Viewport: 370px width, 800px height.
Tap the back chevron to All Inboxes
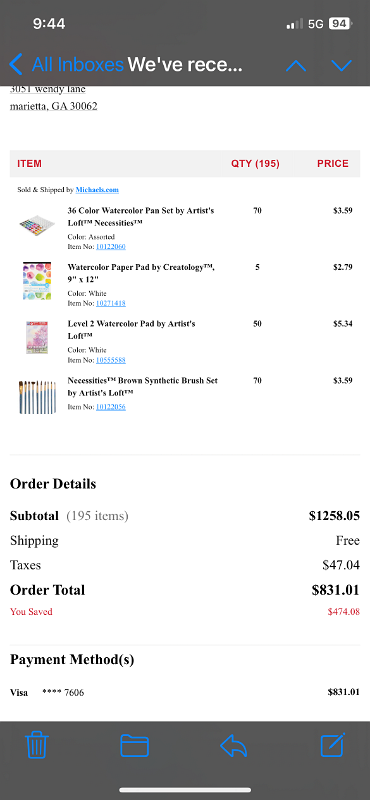(16, 64)
